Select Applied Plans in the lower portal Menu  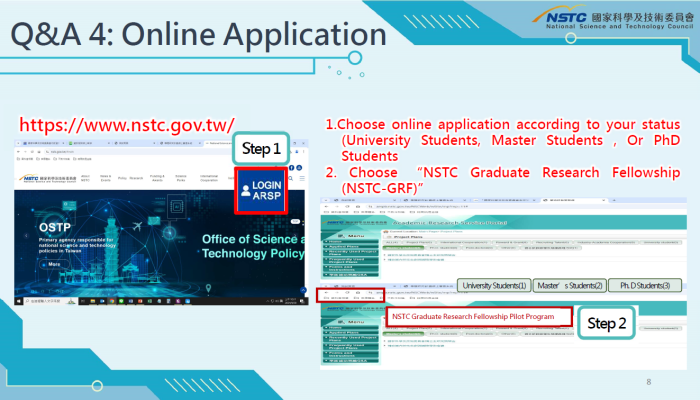click(x=351, y=333)
